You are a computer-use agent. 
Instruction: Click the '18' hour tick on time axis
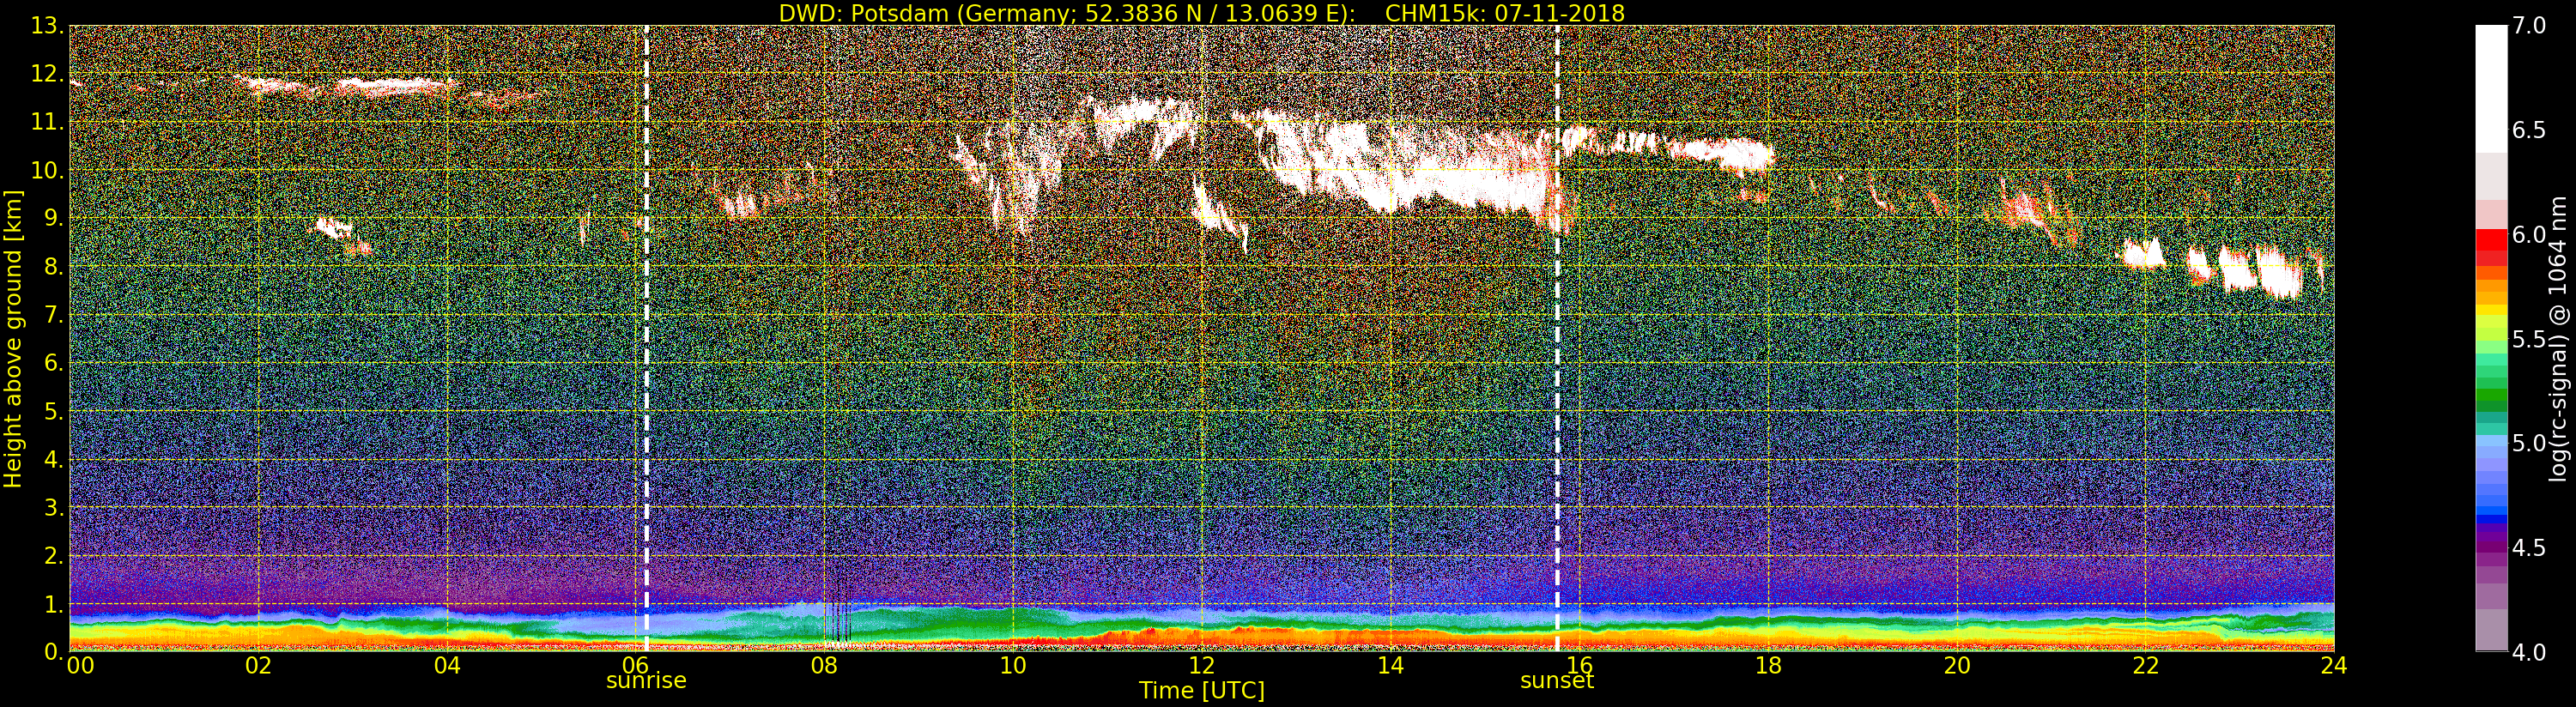pyautogui.click(x=1768, y=666)
